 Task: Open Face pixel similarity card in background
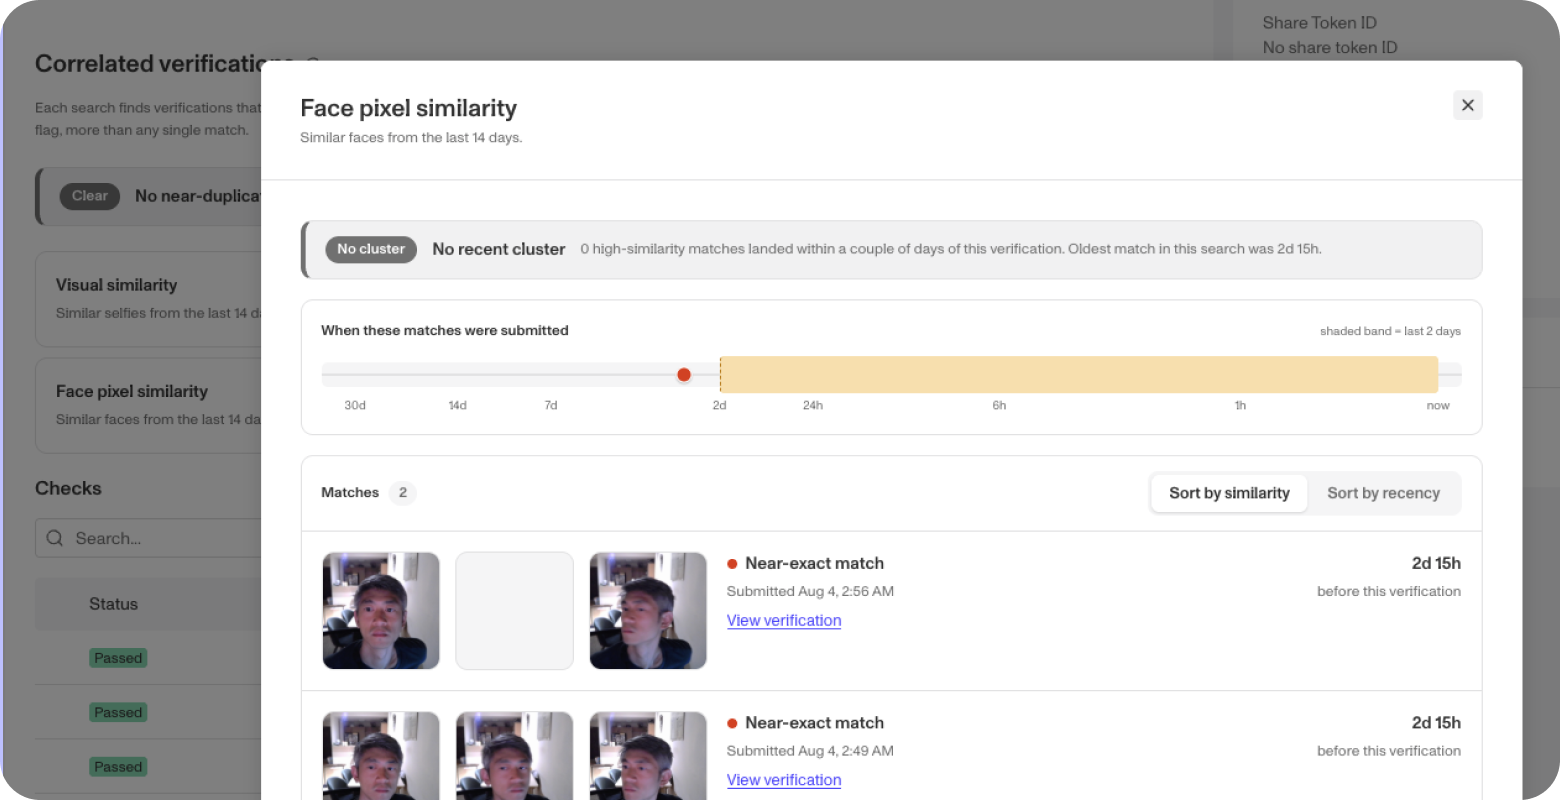coord(149,405)
